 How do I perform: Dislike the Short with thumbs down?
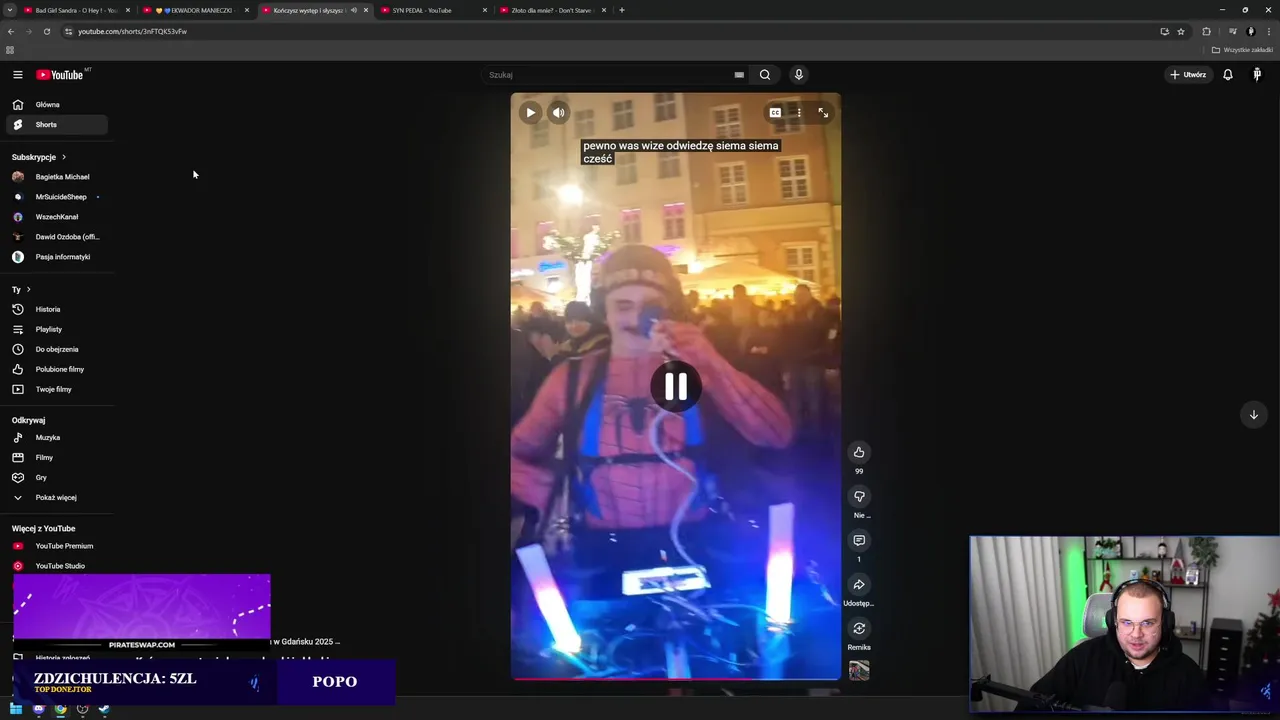click(x=859, y=497)
